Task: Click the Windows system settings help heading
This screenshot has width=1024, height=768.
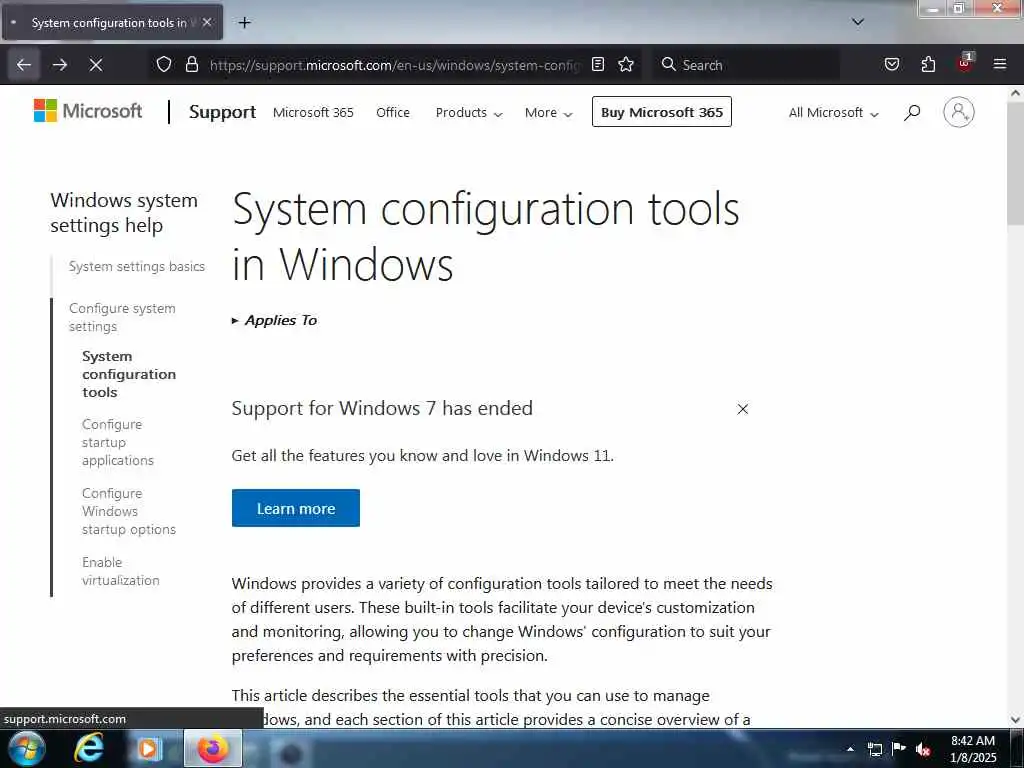Action: click(x=123, y=212)
